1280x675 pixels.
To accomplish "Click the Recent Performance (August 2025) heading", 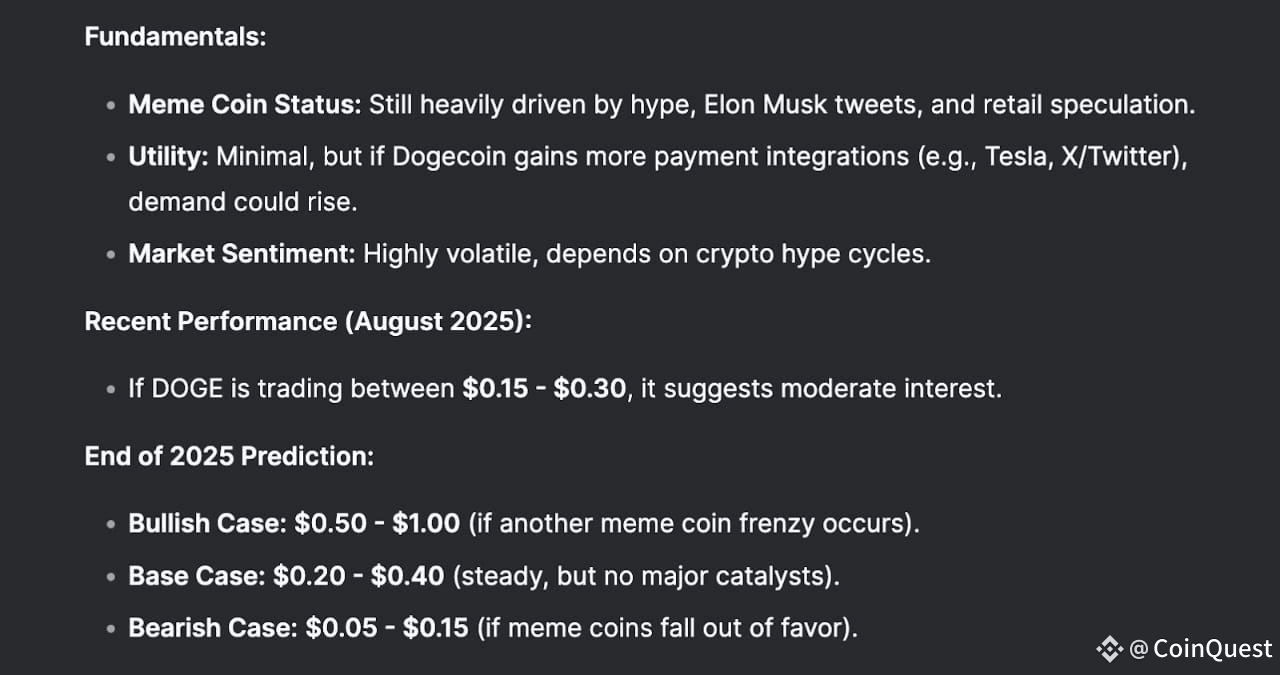I will tap(309, 321).
